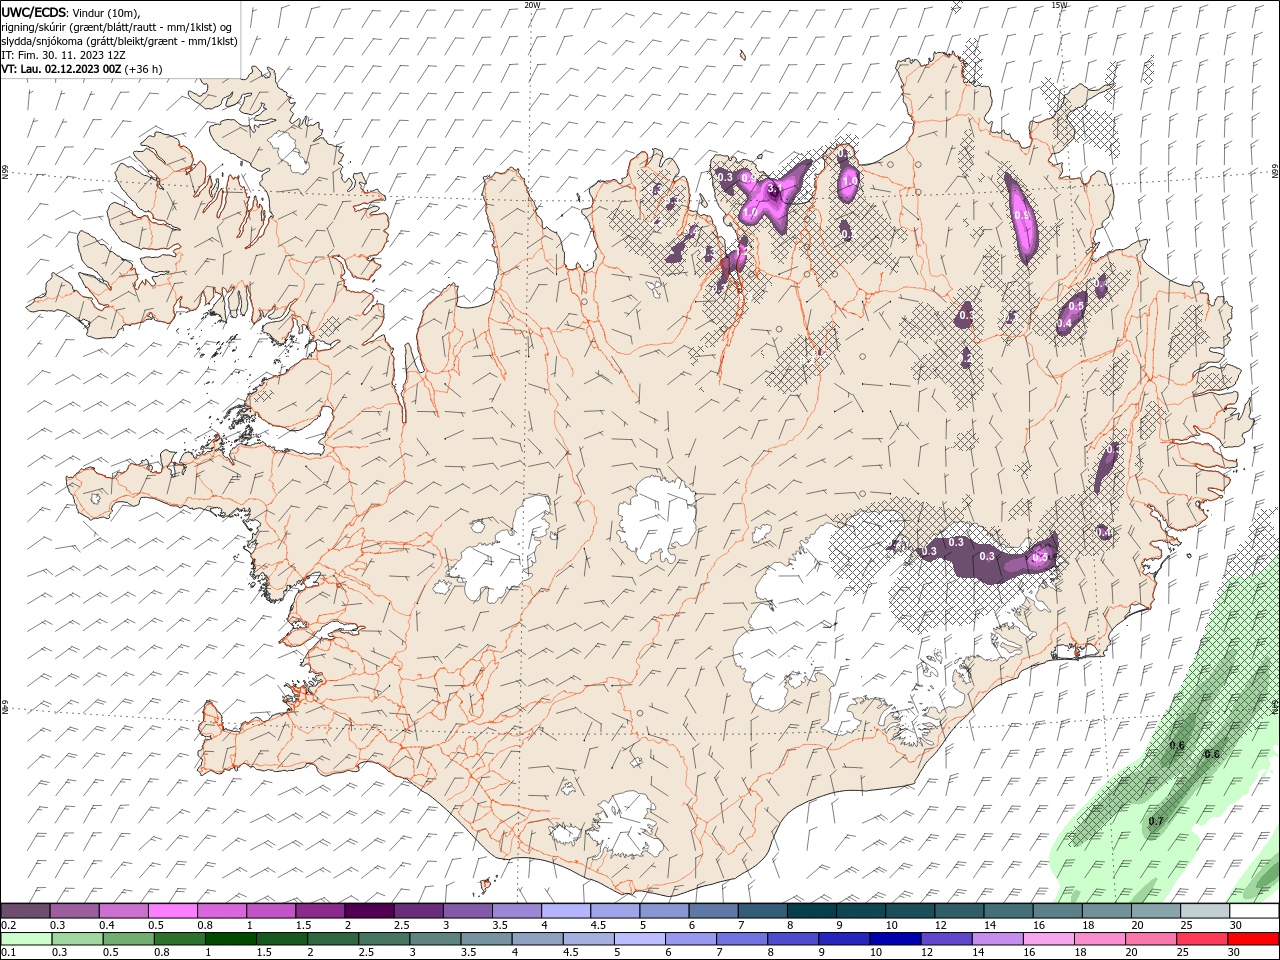Pick the white upper swatch starting at 30
The height and width of the screenshot is (960, 1280).
(x=1255, y=911)
